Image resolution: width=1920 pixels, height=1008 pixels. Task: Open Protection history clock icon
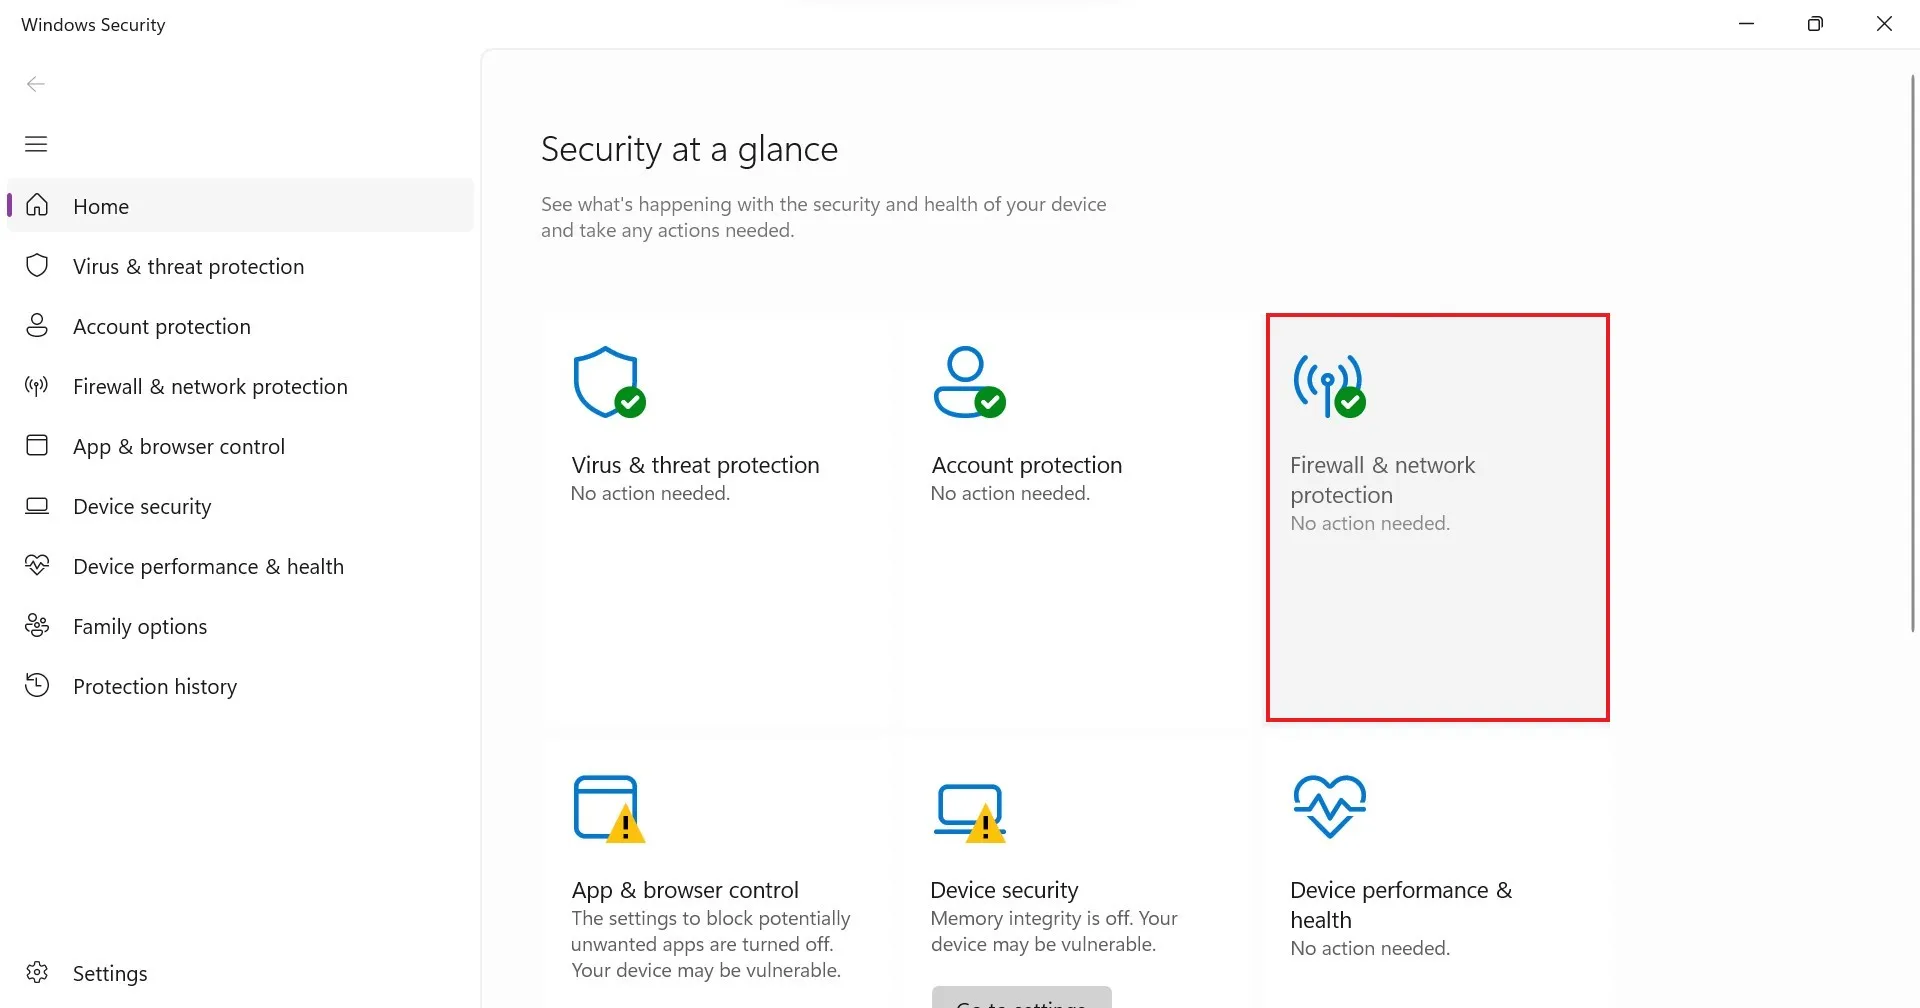37,686
